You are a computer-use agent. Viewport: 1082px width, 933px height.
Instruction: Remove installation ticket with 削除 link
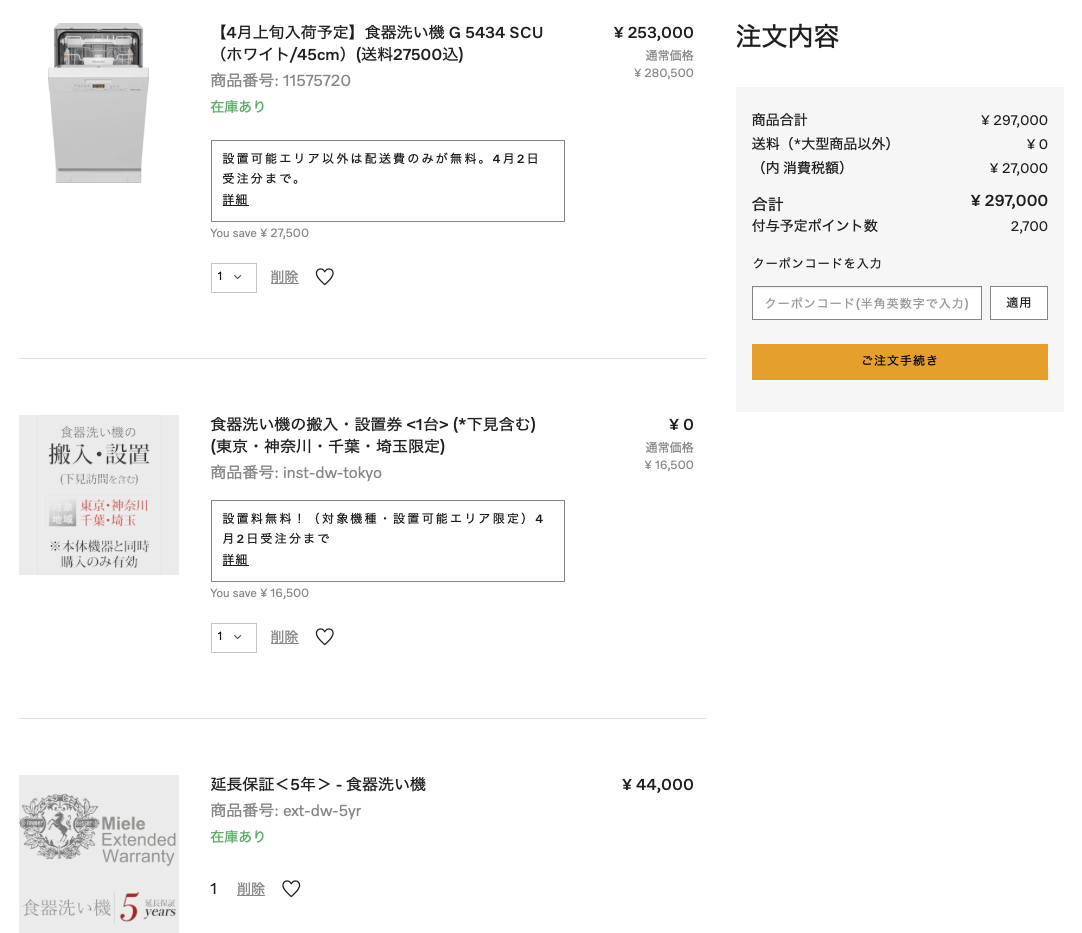(284, 637)
